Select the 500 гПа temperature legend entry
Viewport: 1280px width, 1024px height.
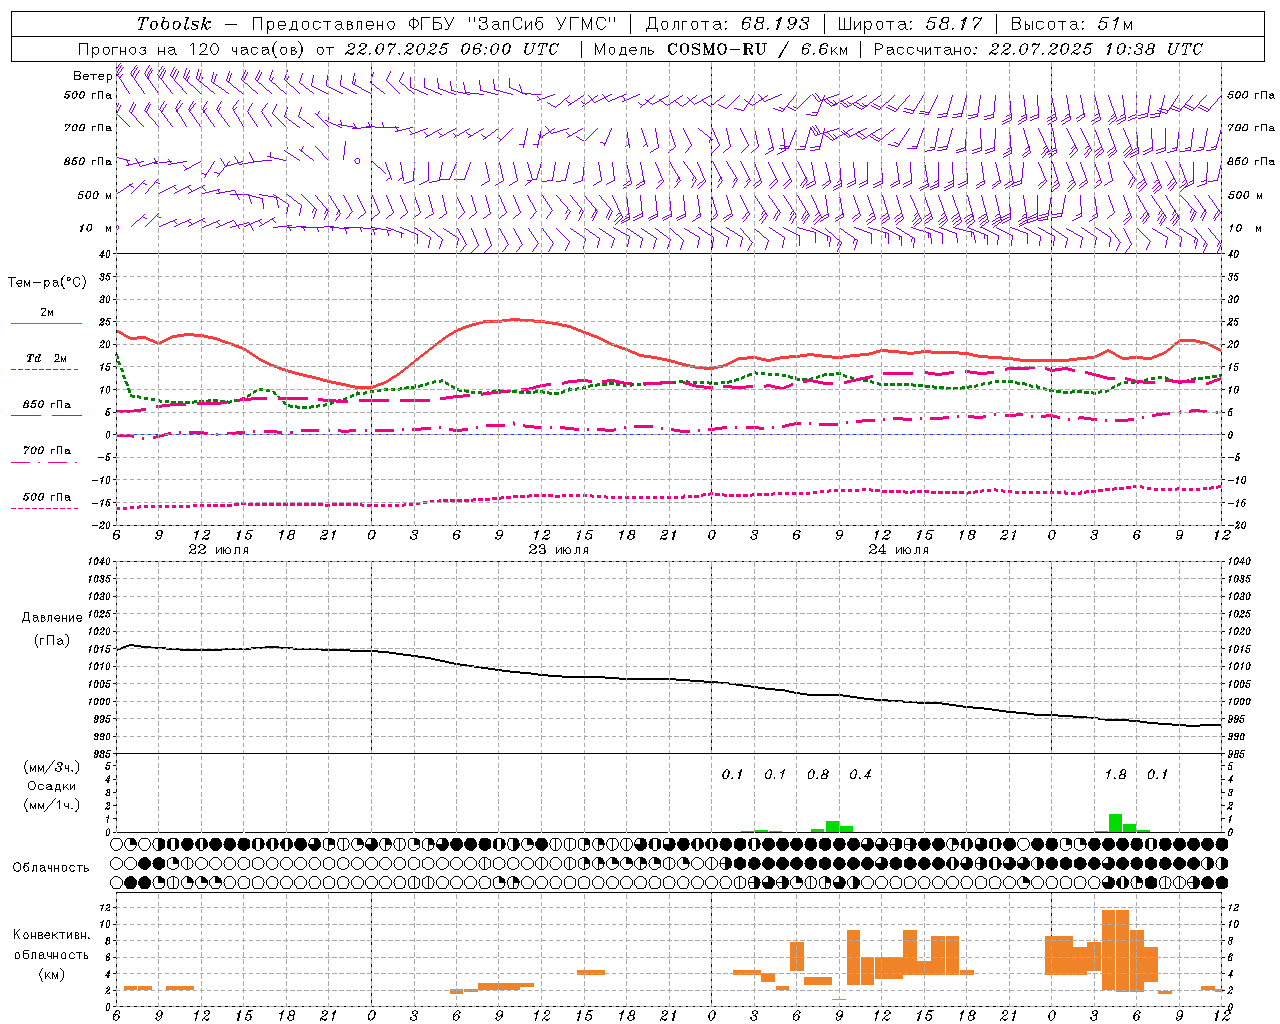[x=46, y=497]
